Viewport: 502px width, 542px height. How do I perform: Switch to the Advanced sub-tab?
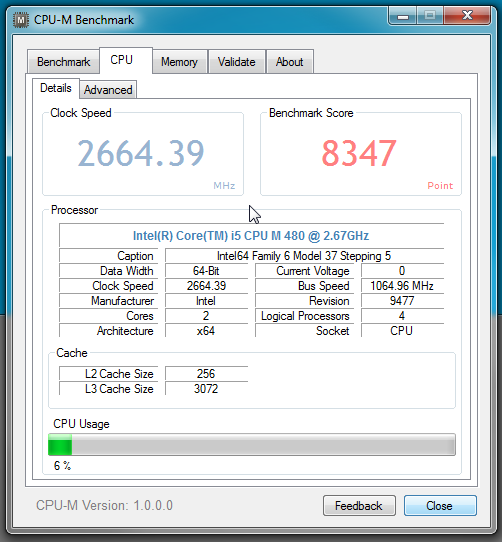click(108, 90)
